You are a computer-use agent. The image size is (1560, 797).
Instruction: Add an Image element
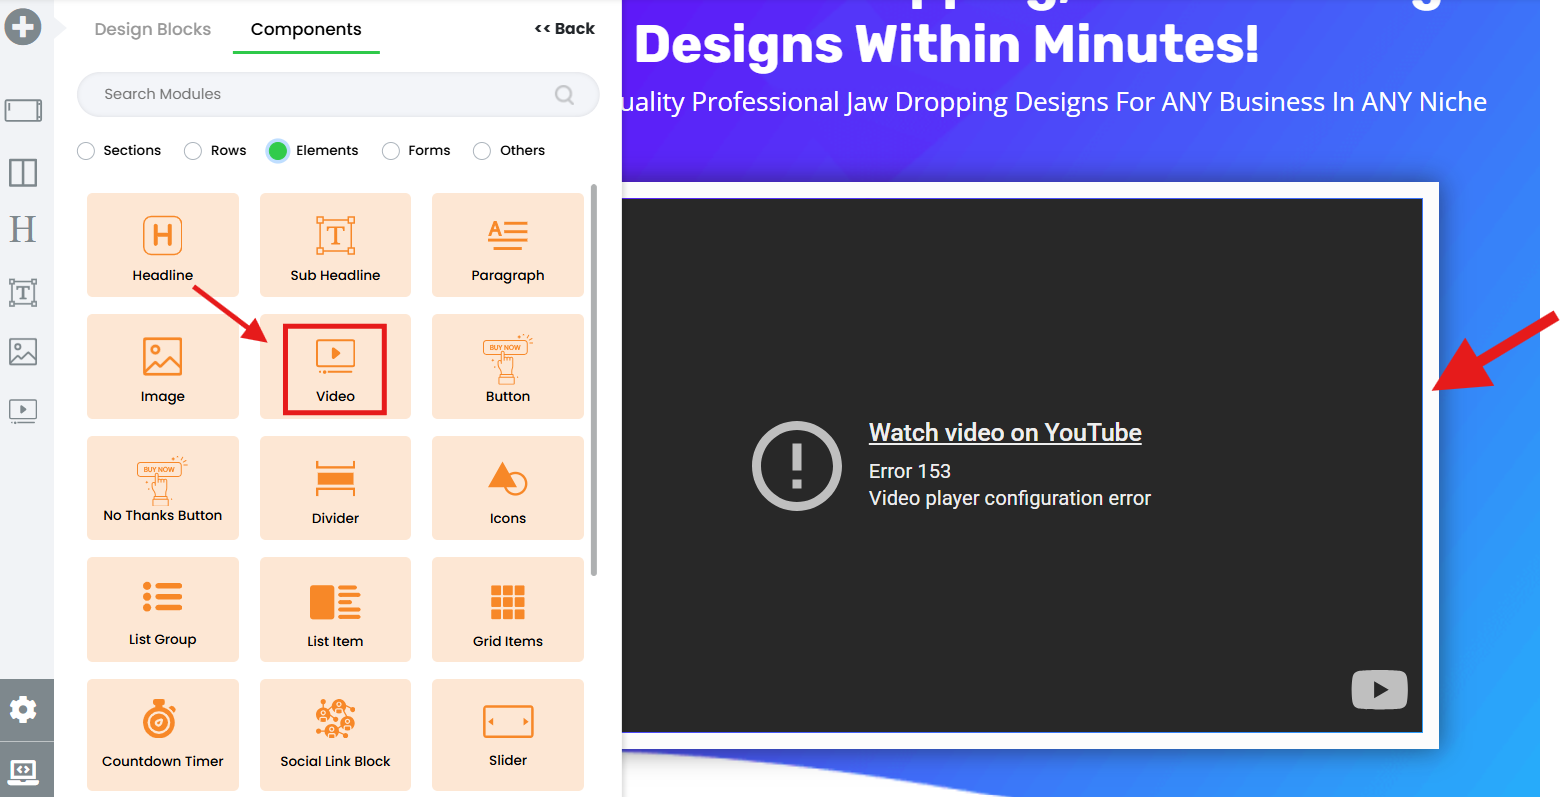click(163, 366)
